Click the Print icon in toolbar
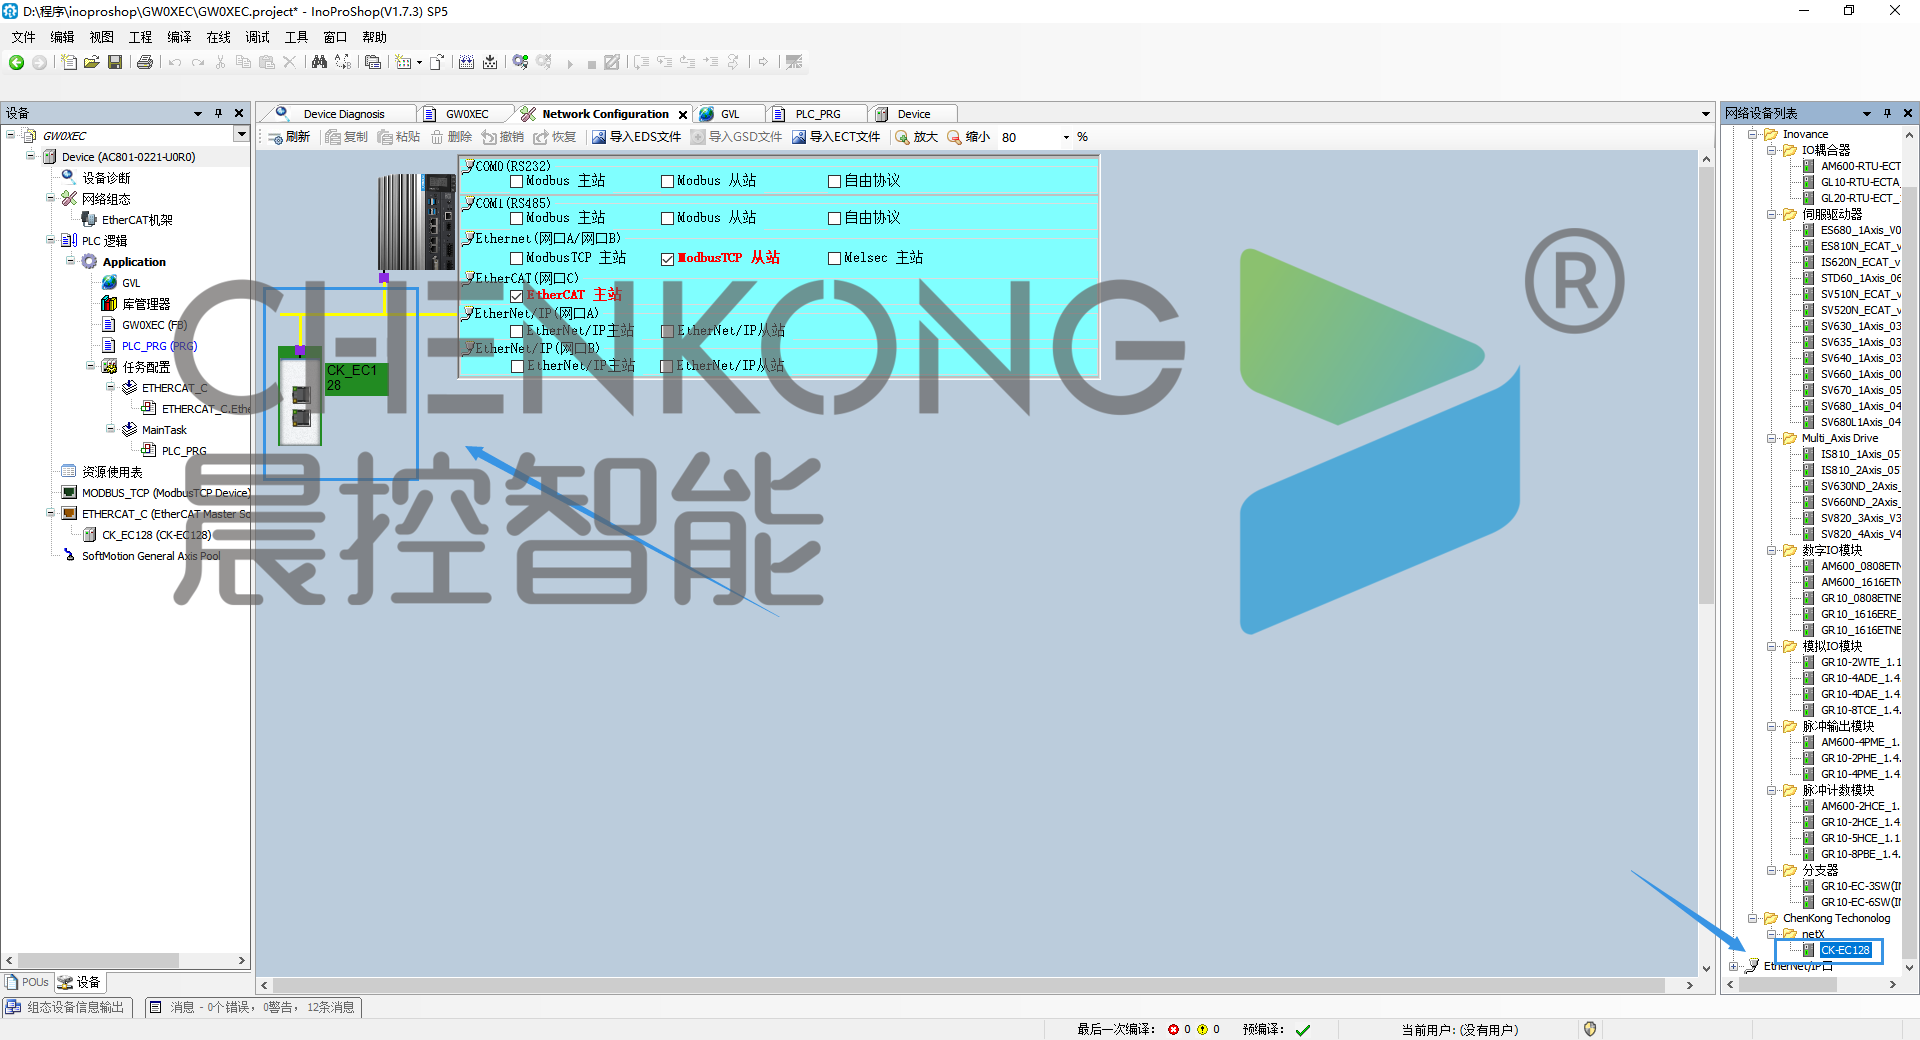Image resolution: width=1920 pixels, height=1040 pixels. (x=145, y=62)
